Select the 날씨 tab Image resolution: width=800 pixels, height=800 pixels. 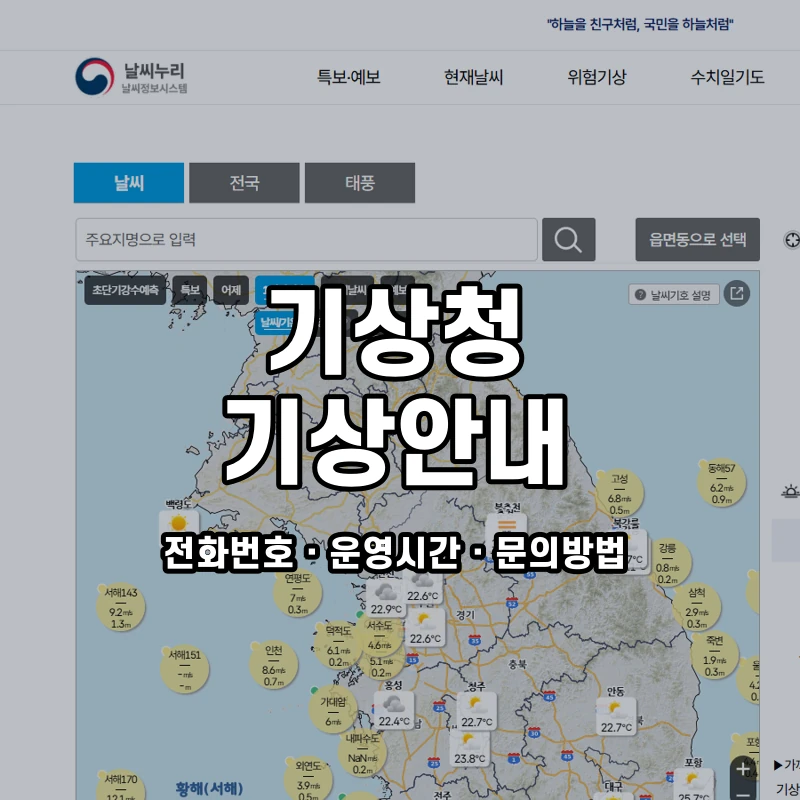click(x=129, y=183)
